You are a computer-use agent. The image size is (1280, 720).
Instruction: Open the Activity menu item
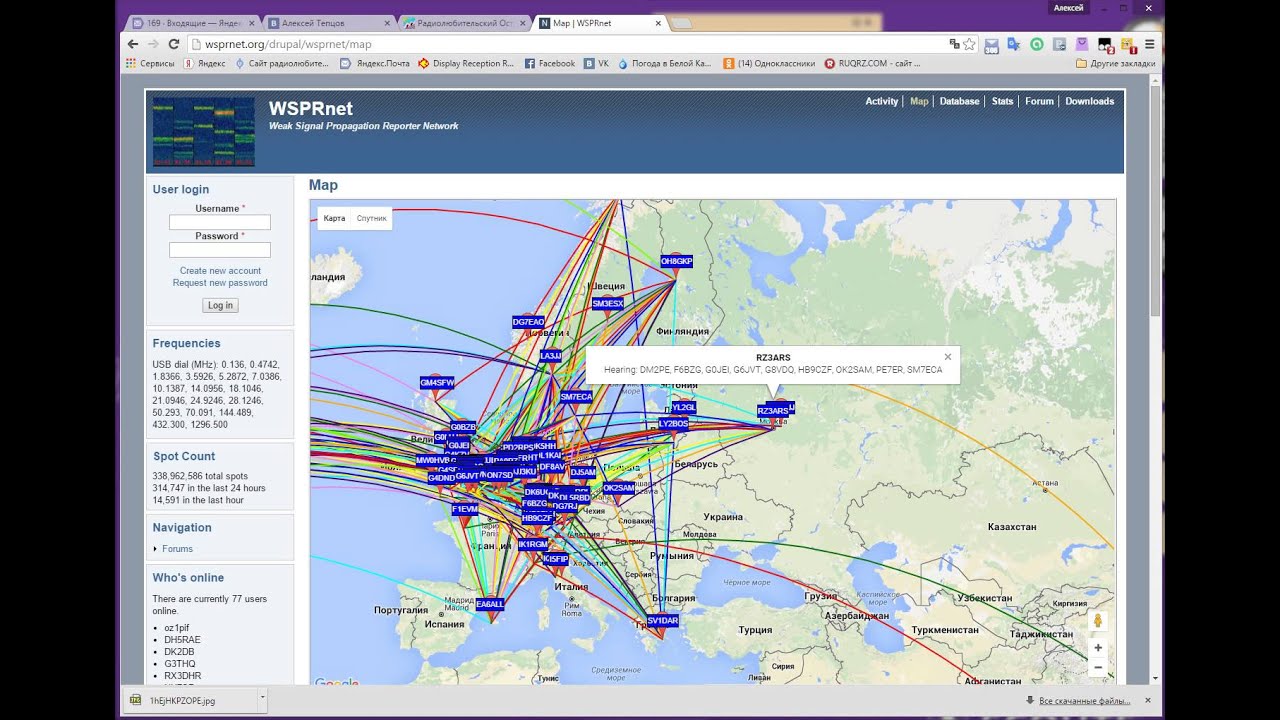click(882, 101)
